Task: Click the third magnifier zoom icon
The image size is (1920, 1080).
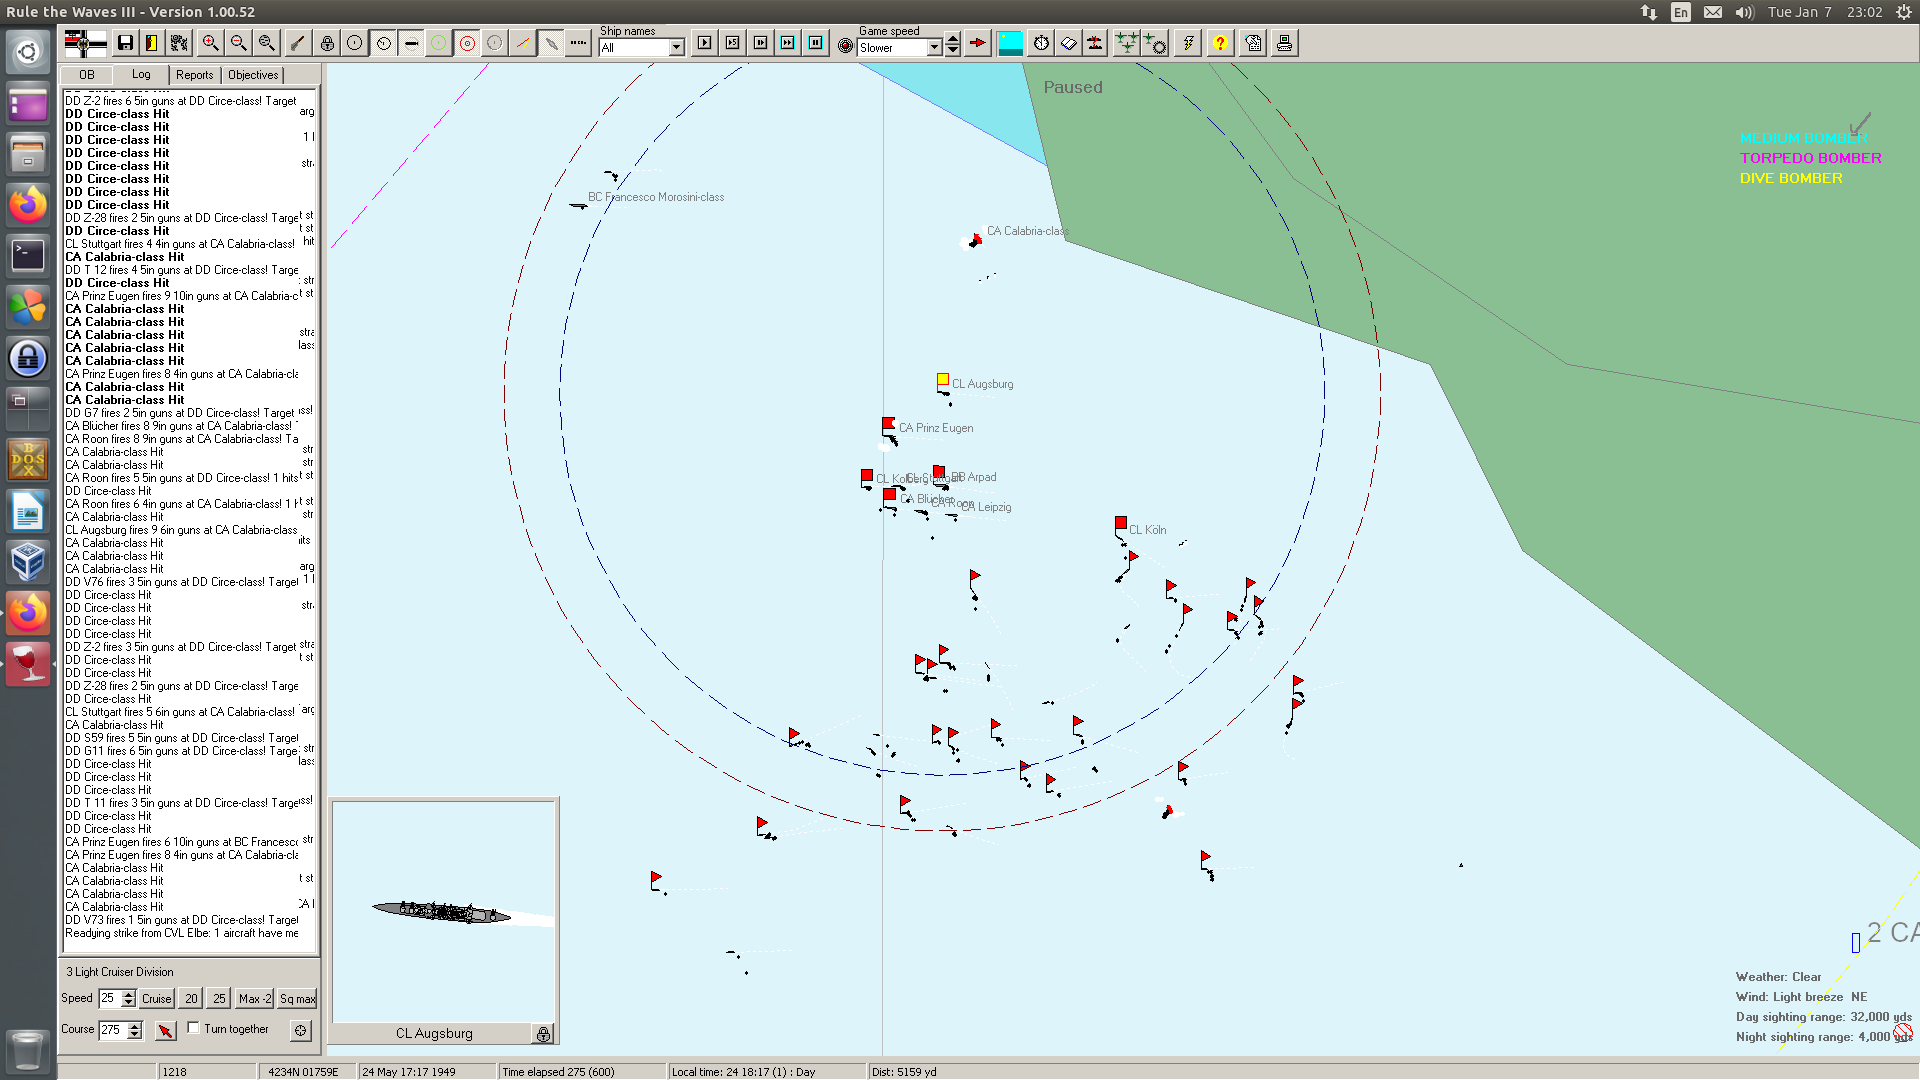Action: (x=266, y=43)
